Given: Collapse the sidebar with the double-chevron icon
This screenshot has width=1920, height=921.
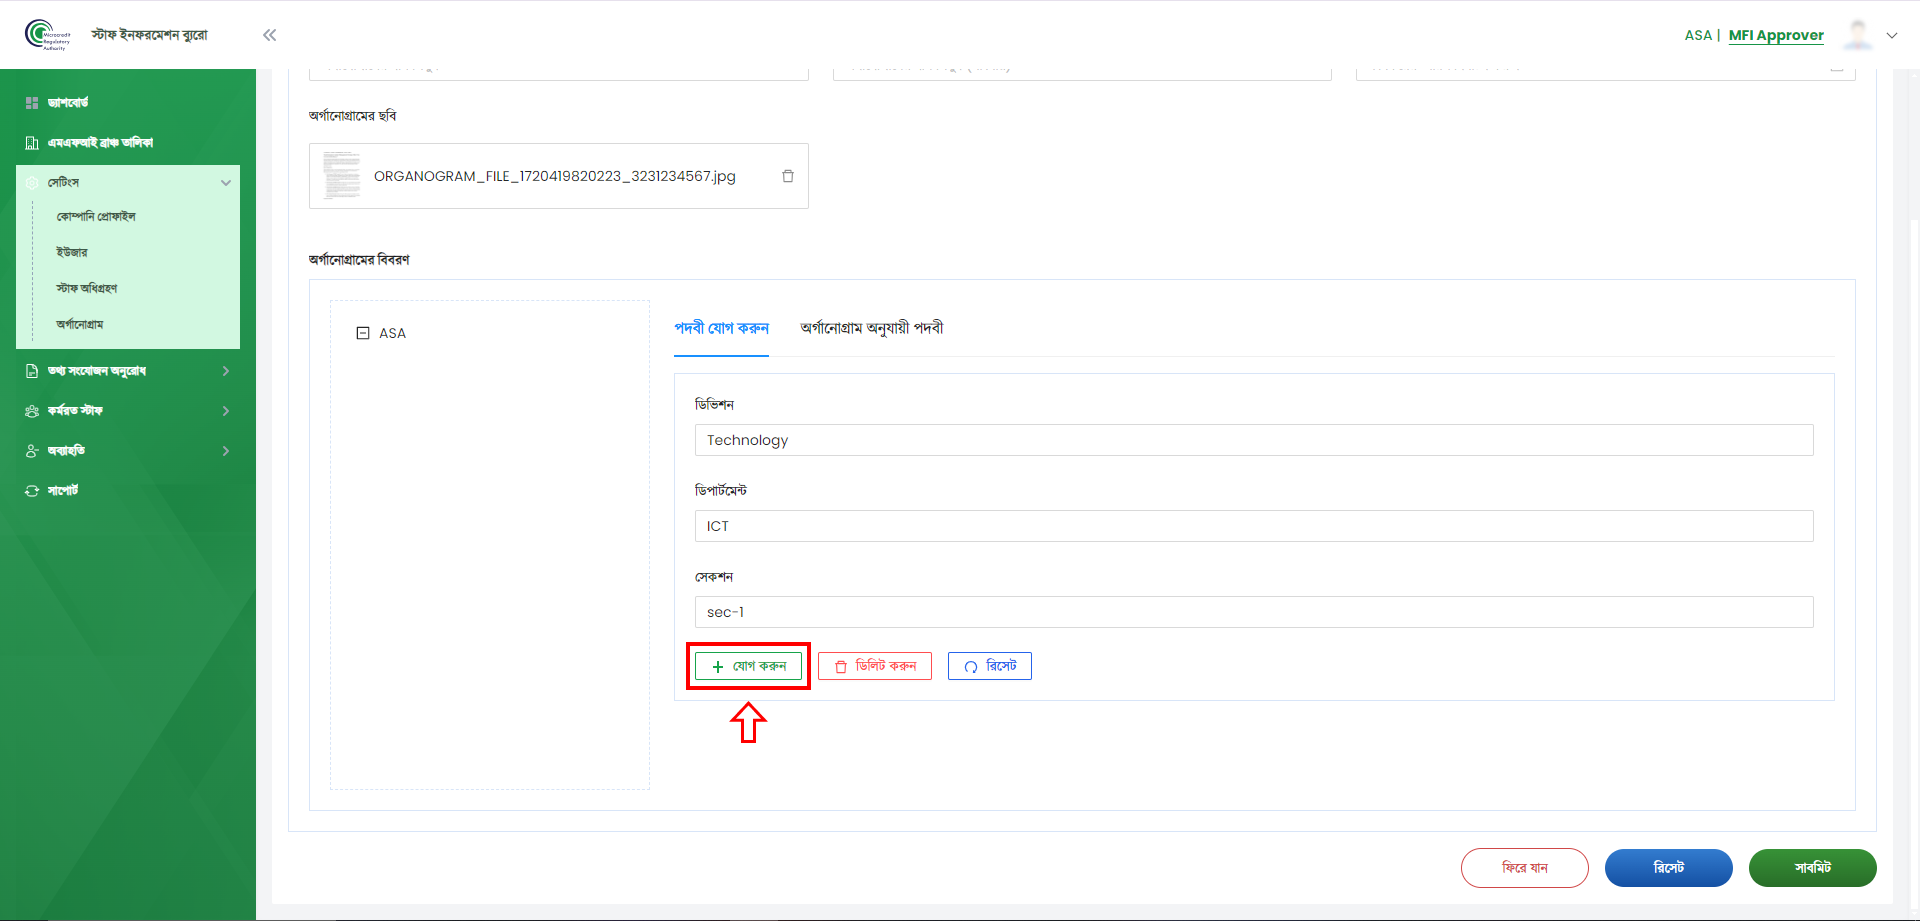Looking at the screenshot, I should 269,35.
